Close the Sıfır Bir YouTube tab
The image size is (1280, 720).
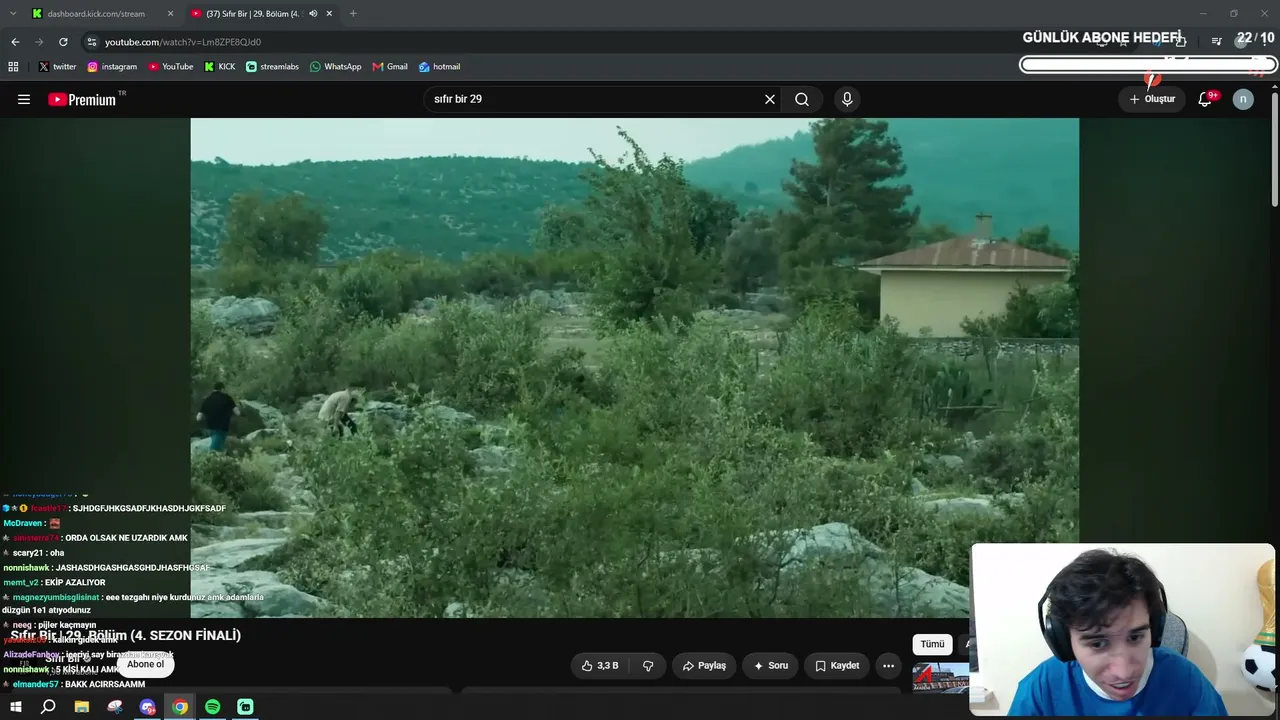pos(329,14)
